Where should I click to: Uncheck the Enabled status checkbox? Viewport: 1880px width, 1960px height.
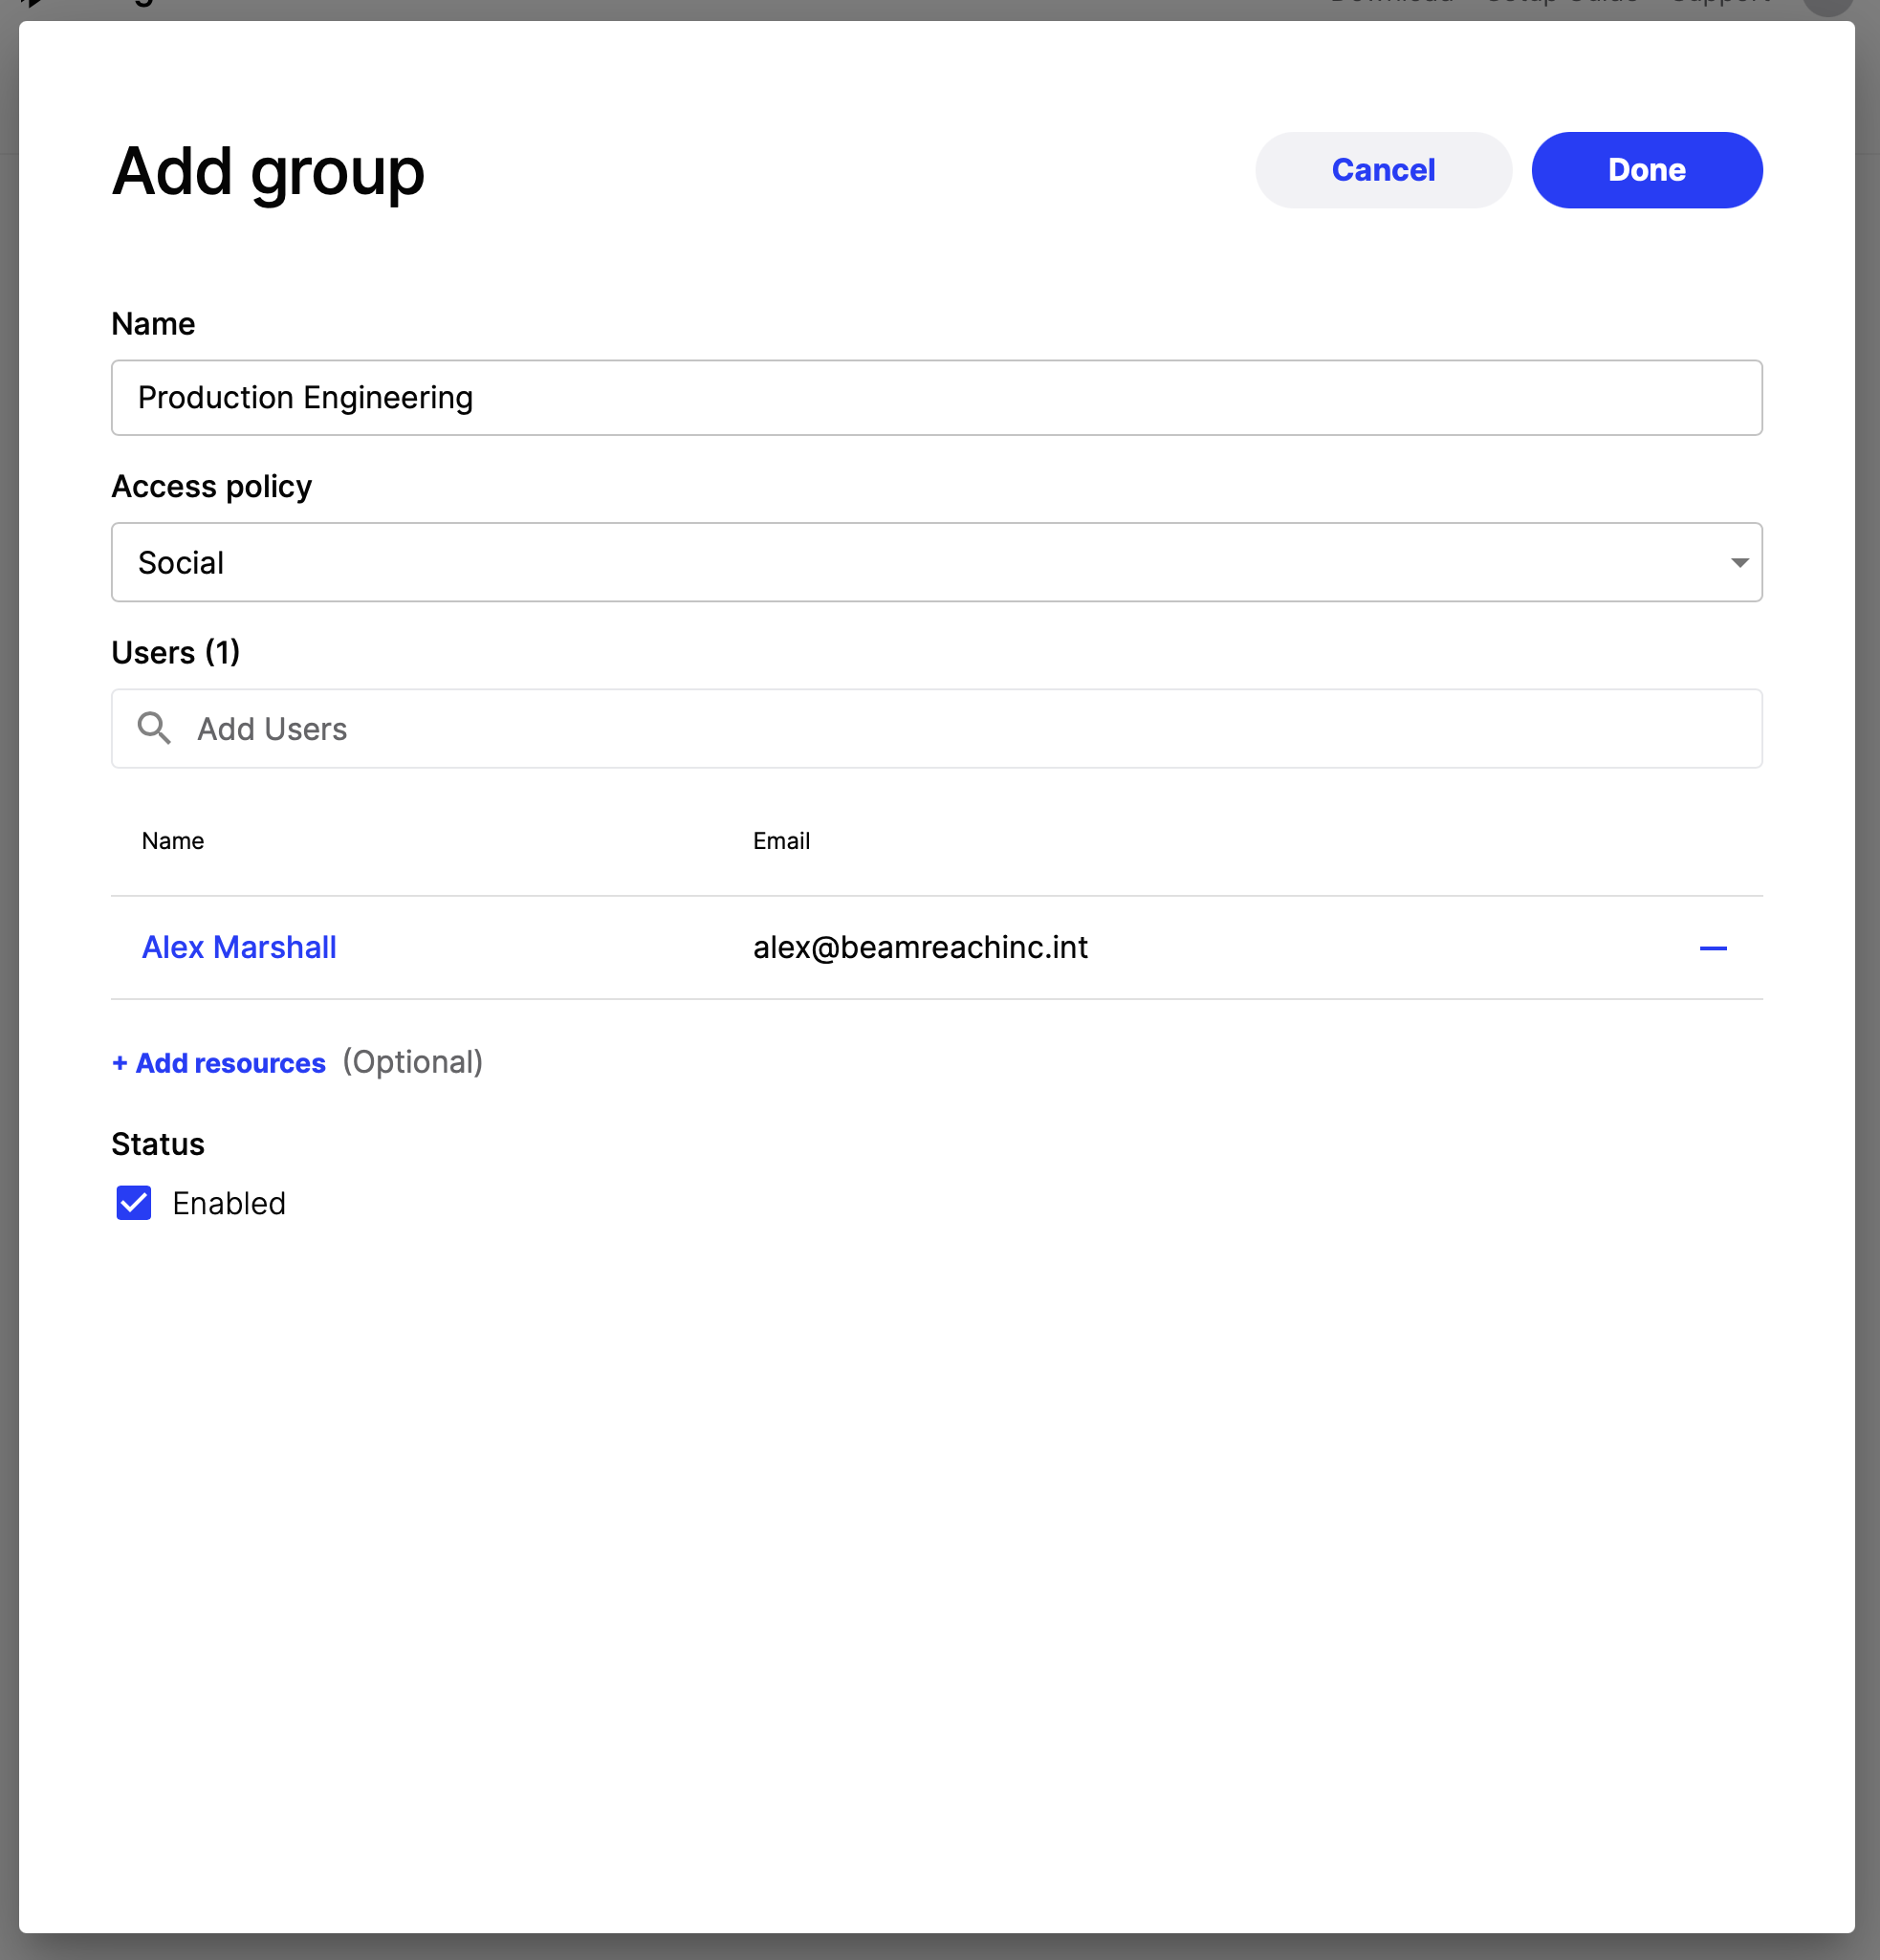(x=134, y=1203)
